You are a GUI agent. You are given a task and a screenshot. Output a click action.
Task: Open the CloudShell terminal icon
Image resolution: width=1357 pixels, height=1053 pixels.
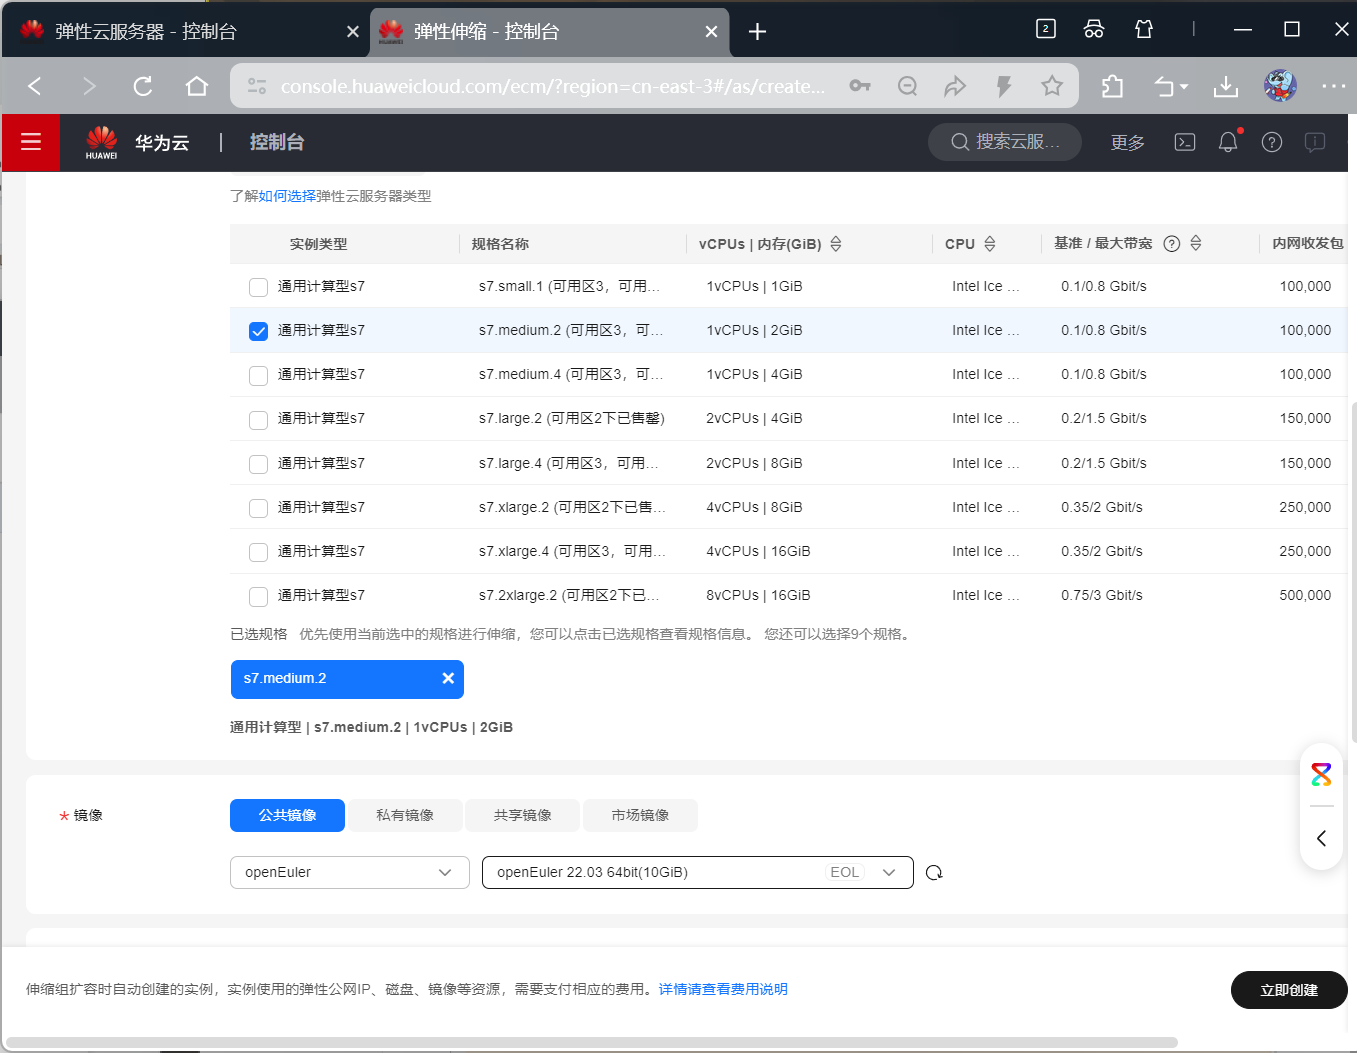click(1185, 142)
